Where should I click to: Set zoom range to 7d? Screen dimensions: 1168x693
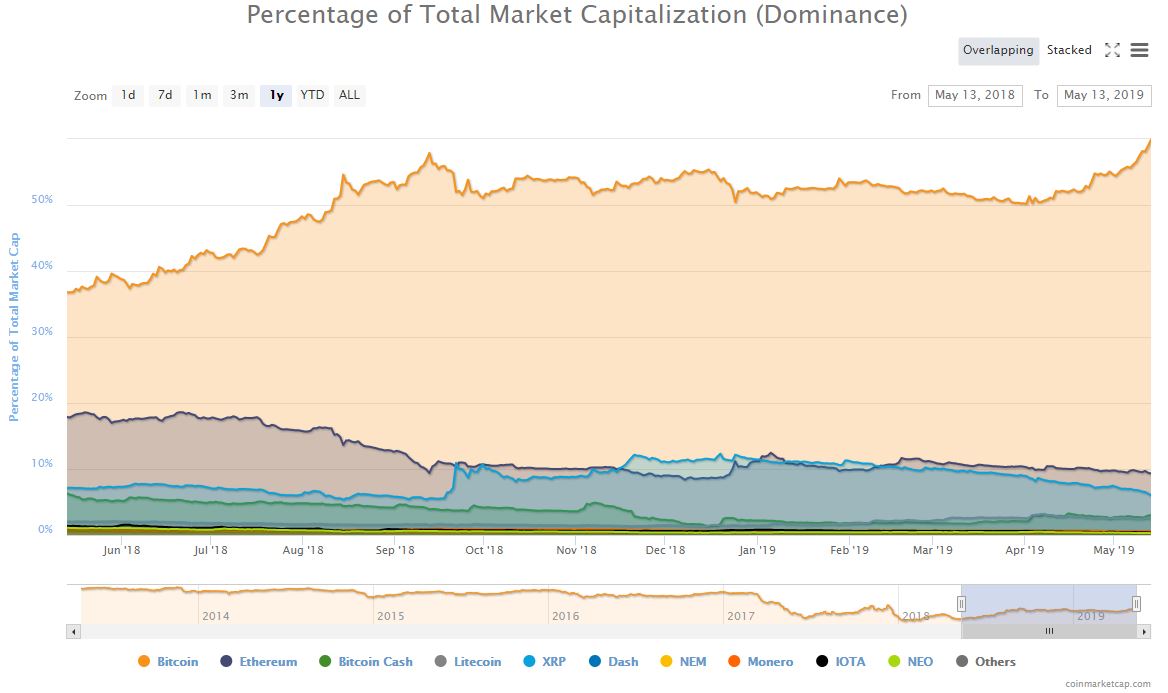[165, 96]
